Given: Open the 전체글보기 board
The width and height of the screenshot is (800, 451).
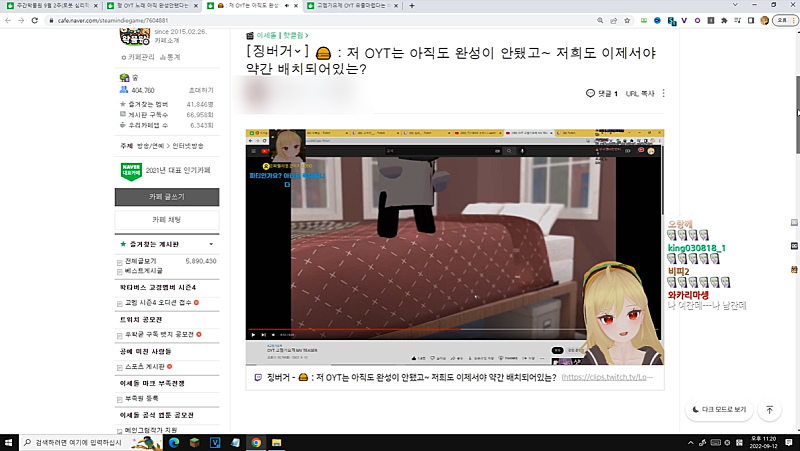Looking at the screenshot, I should click(141, 261).
